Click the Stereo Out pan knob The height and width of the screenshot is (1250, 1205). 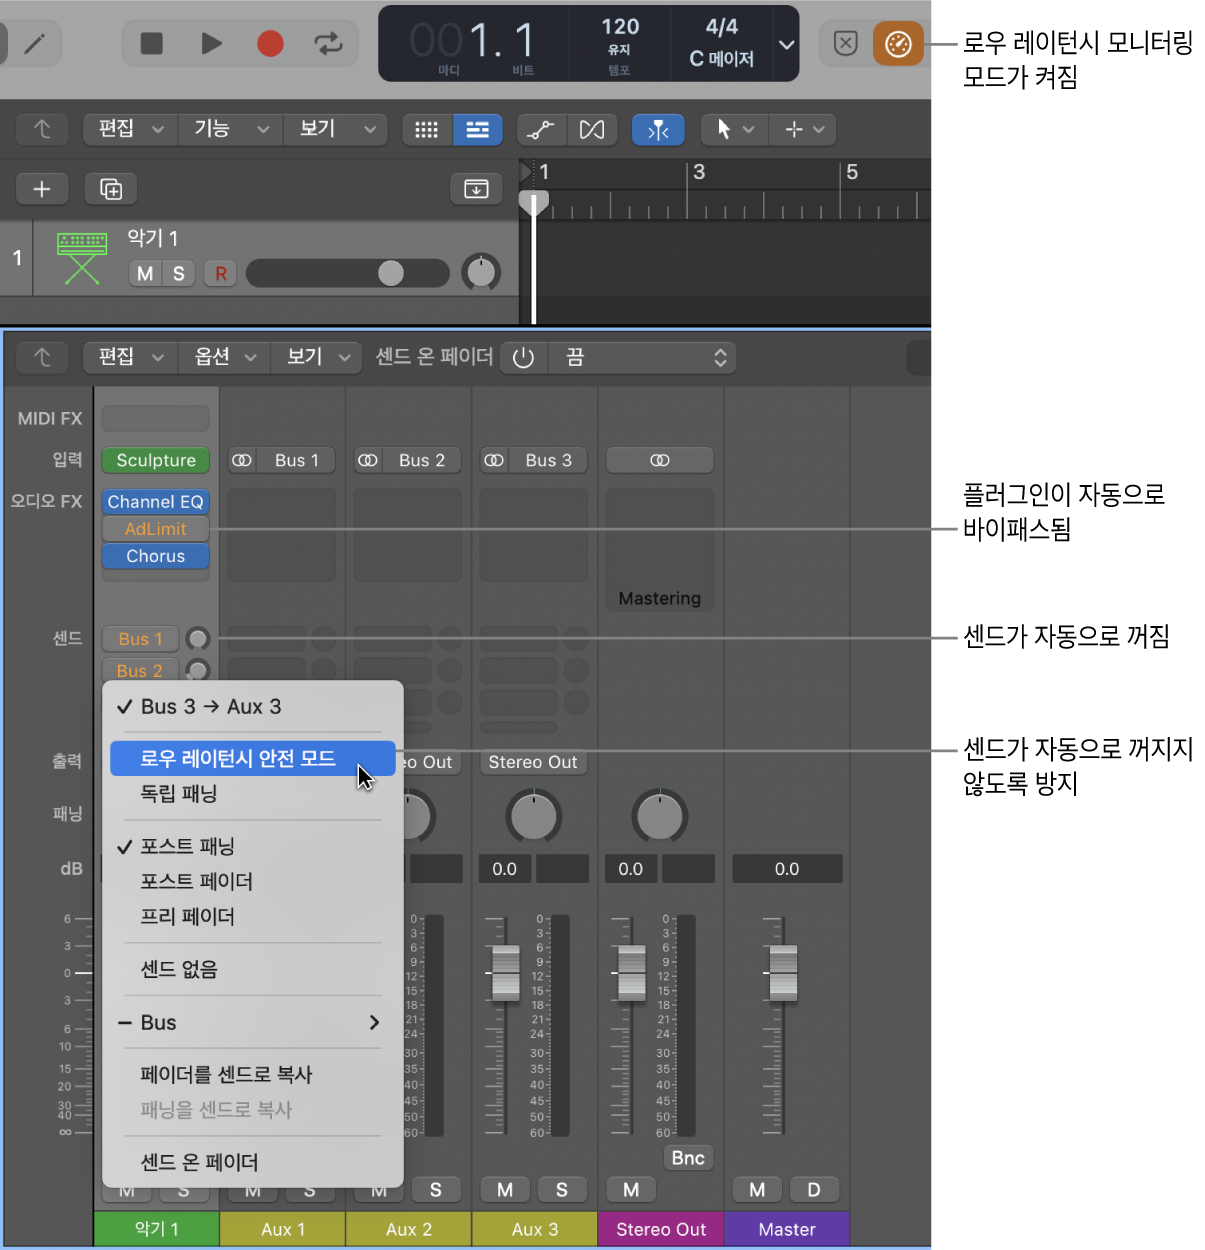660,815
